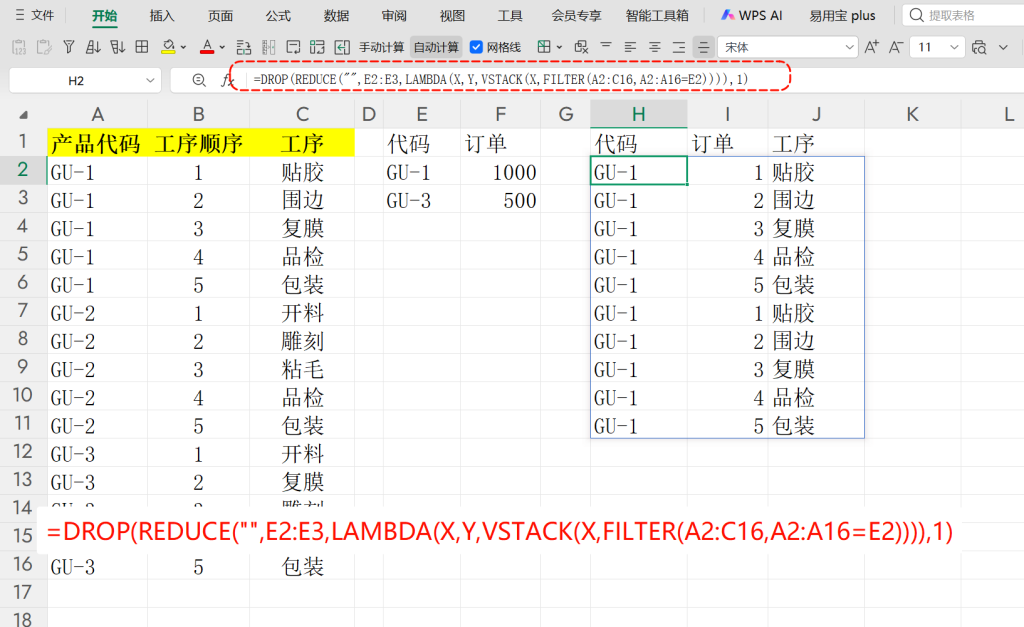Screen dimensions: 1024x627
Task: Sort descending with the Z-A arrow icon
Action: click(x=118, y=47)
